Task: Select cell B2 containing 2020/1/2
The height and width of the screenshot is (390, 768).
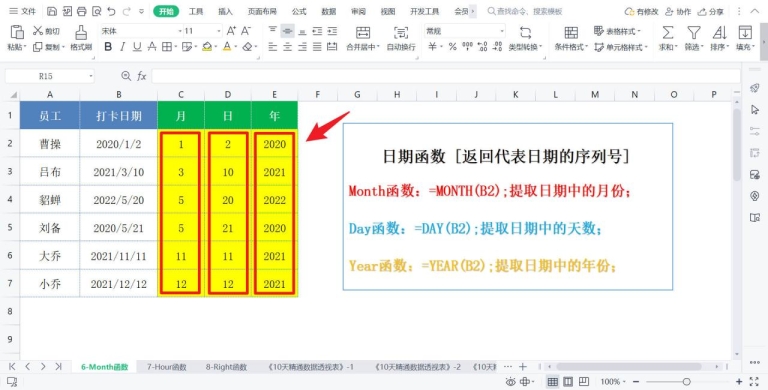Action: [x=119, y=144]
